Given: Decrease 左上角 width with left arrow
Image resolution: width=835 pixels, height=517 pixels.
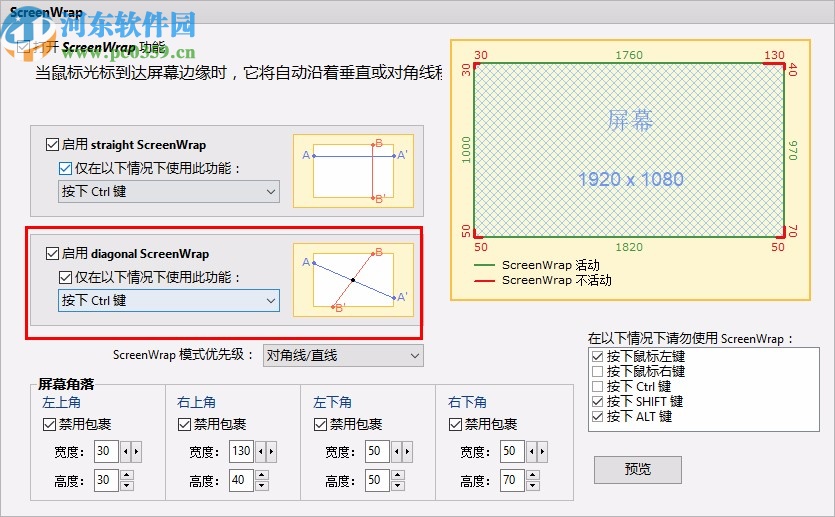Looking at the screenshot, I should click(126, 452).
